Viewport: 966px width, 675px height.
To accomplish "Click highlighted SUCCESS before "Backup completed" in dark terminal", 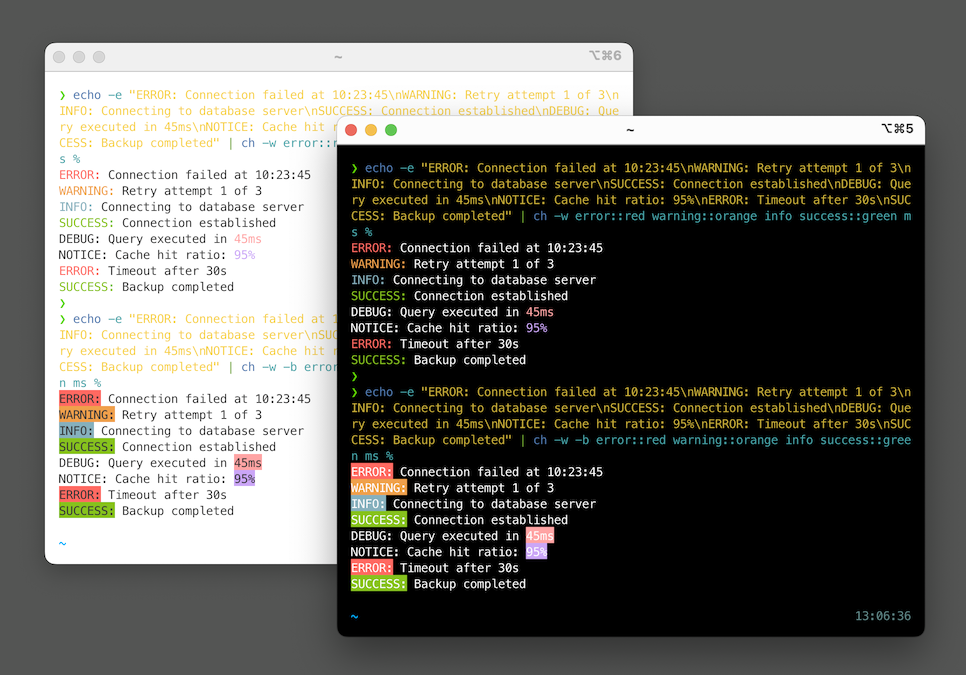I will 378,584.
